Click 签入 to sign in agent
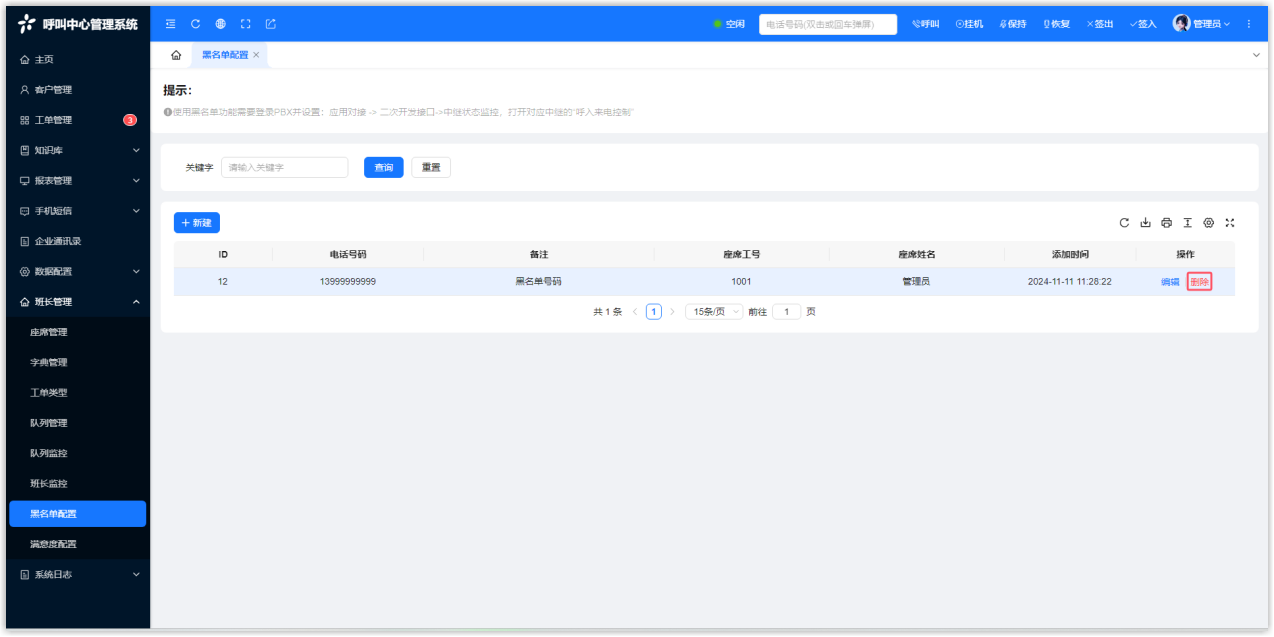Viewport: 1274px width, 637px height. (1142, 24)
